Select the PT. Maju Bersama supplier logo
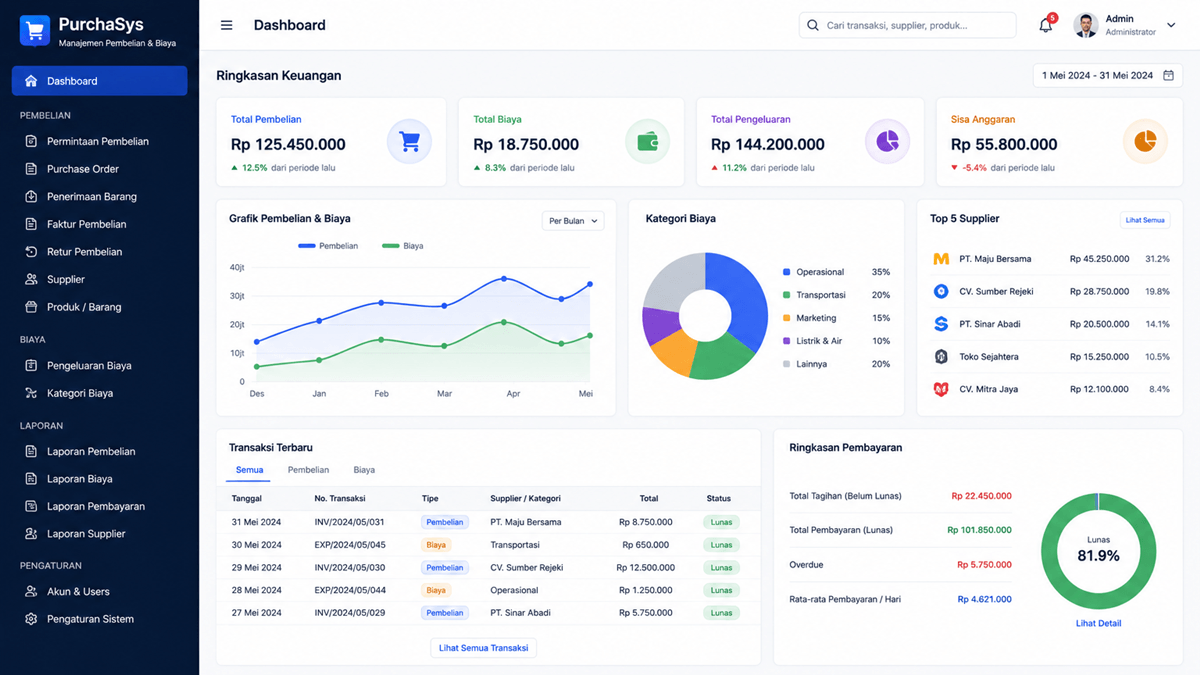 pos(941,259)
